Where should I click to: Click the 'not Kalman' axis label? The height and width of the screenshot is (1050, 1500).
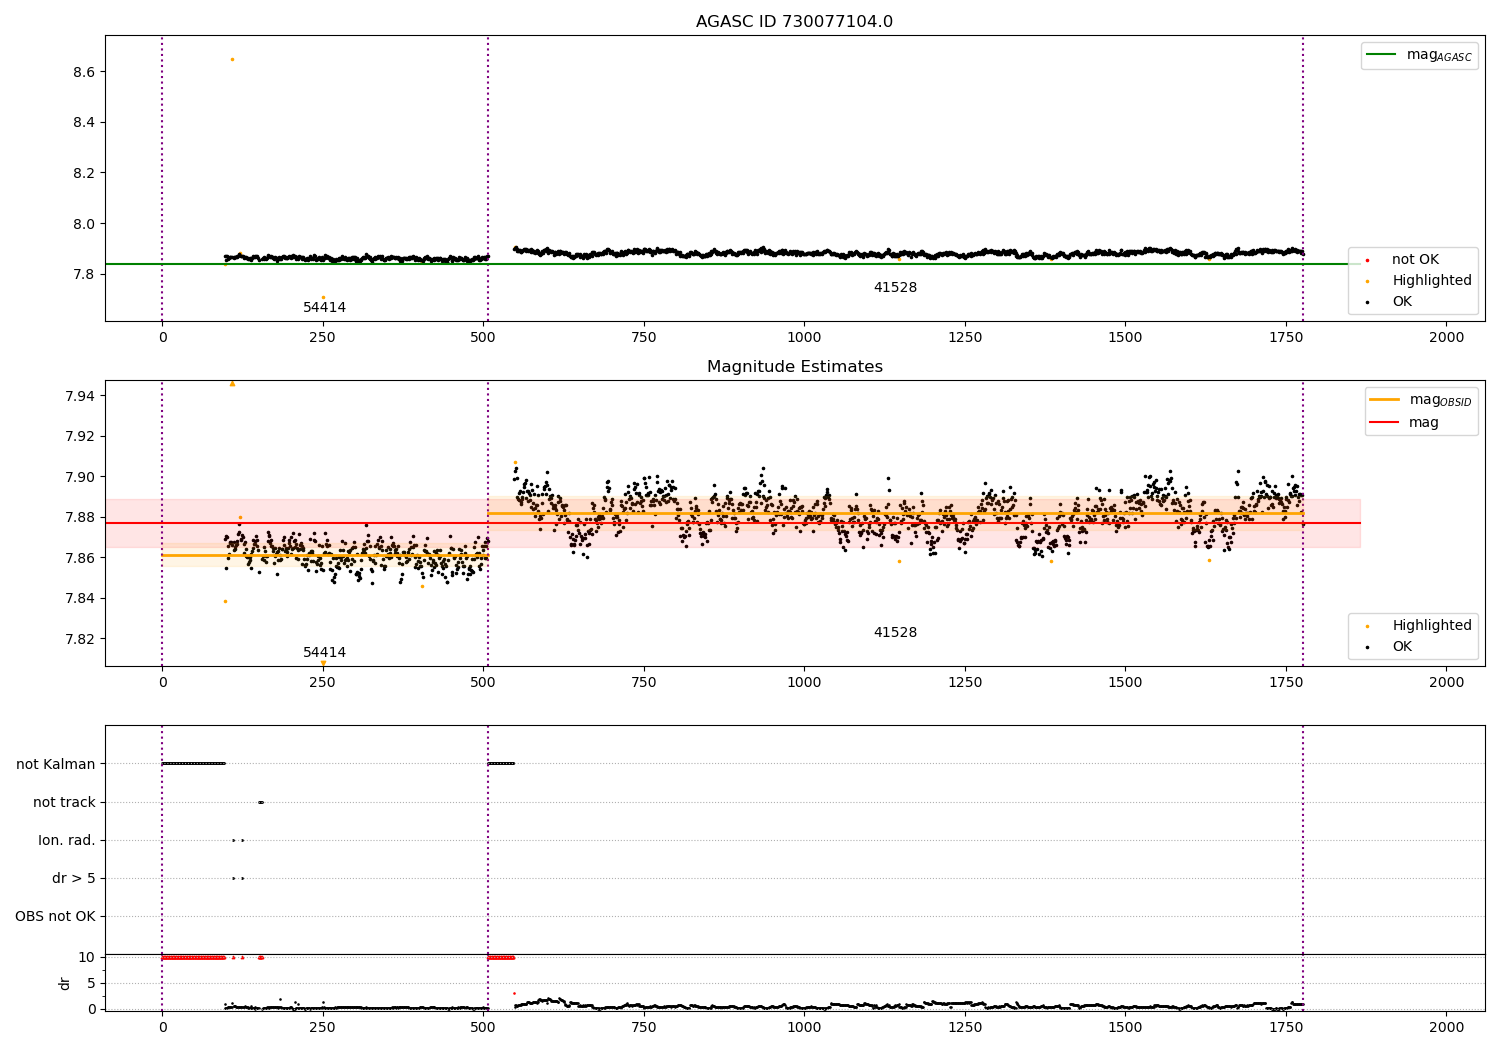point(56,765)
